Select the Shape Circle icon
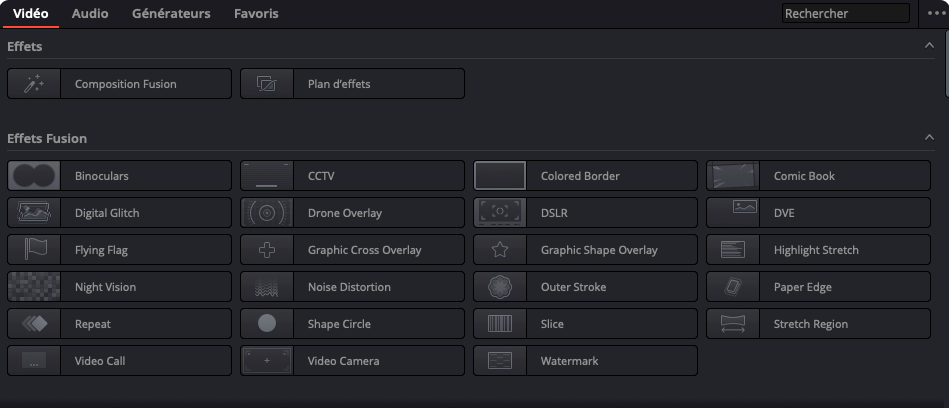 click(x=267, y=324)
